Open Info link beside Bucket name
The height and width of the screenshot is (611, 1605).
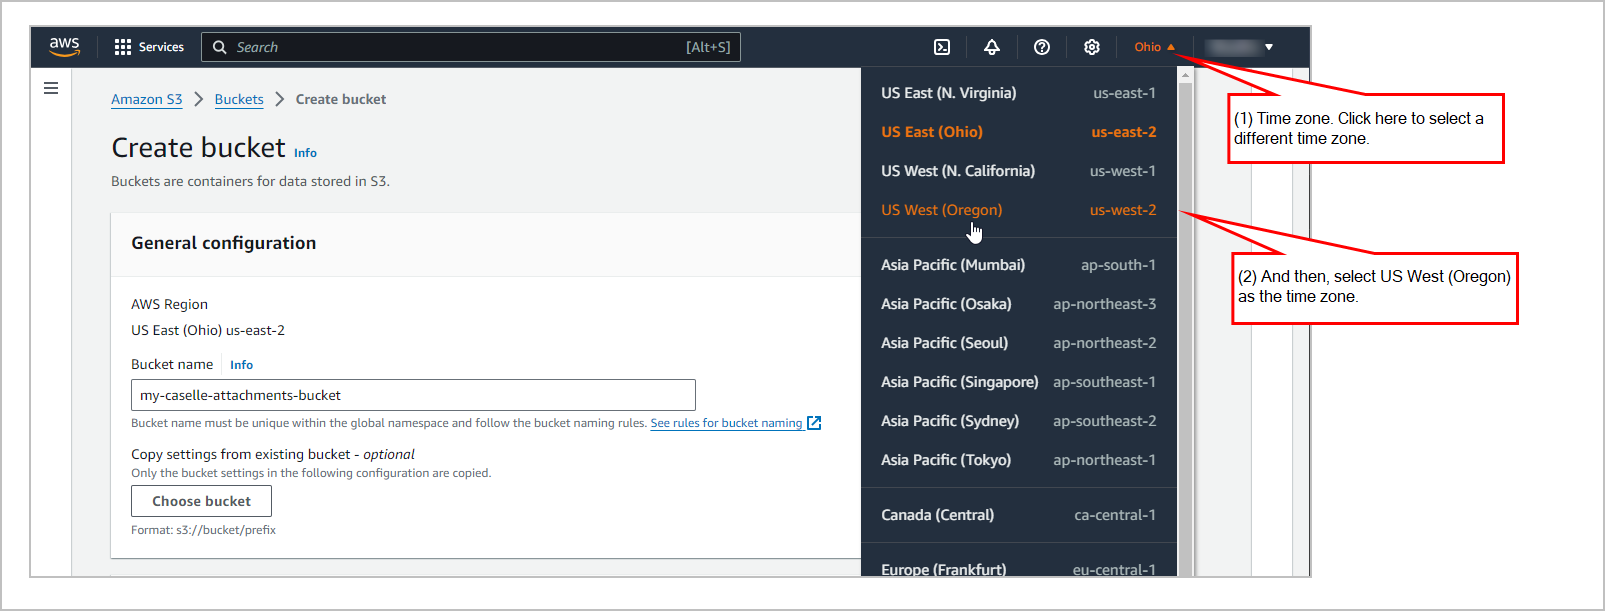[x=241, y=365]
